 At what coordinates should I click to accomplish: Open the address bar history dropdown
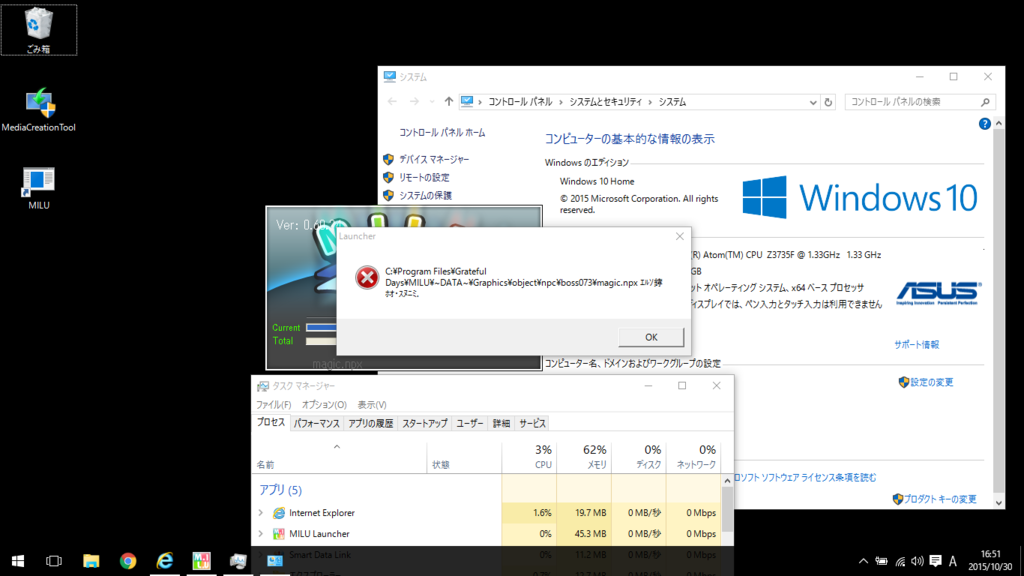(x=810, y=102)
